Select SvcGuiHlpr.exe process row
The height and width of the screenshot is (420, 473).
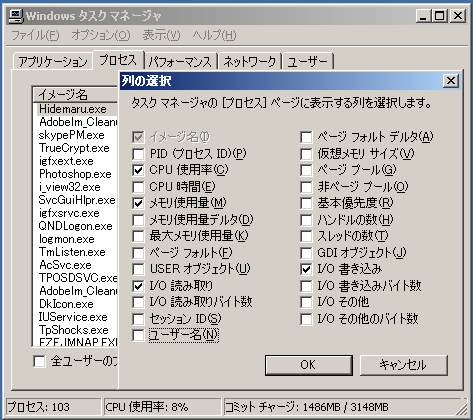[x=76, y=200]
